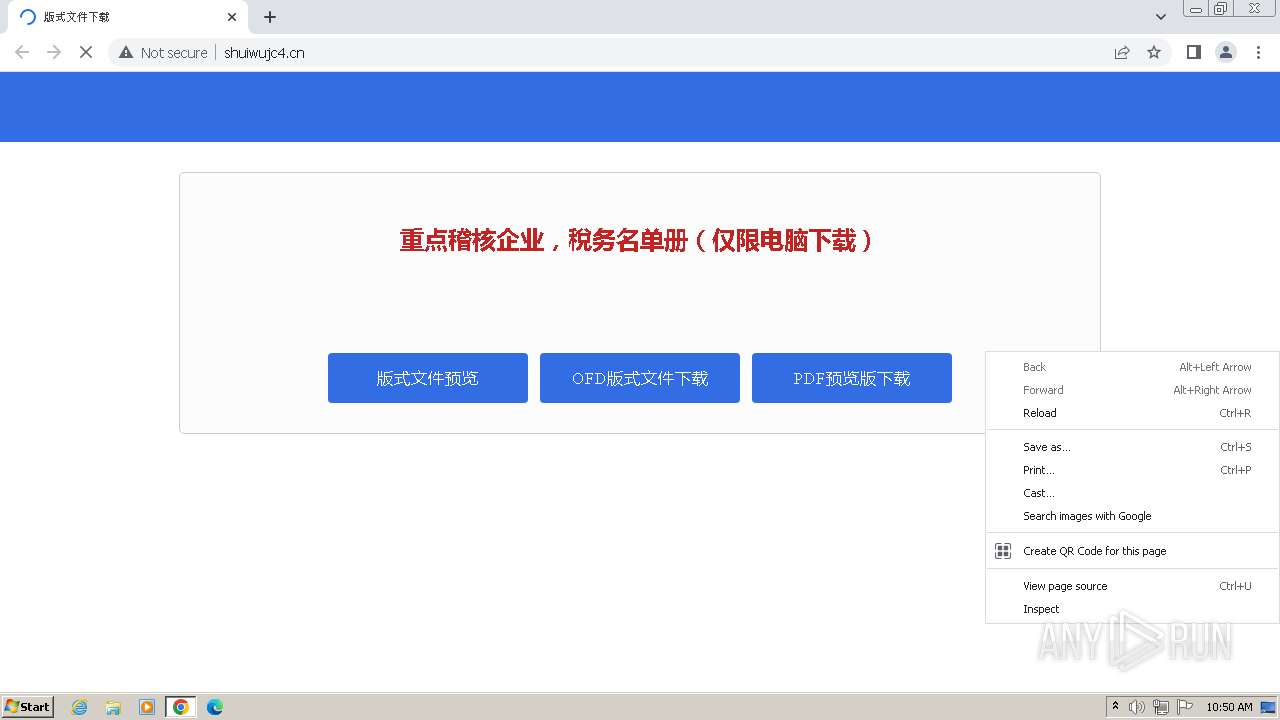
Task: Click the volume speaker tray icon
Action: coord(1137,707)
